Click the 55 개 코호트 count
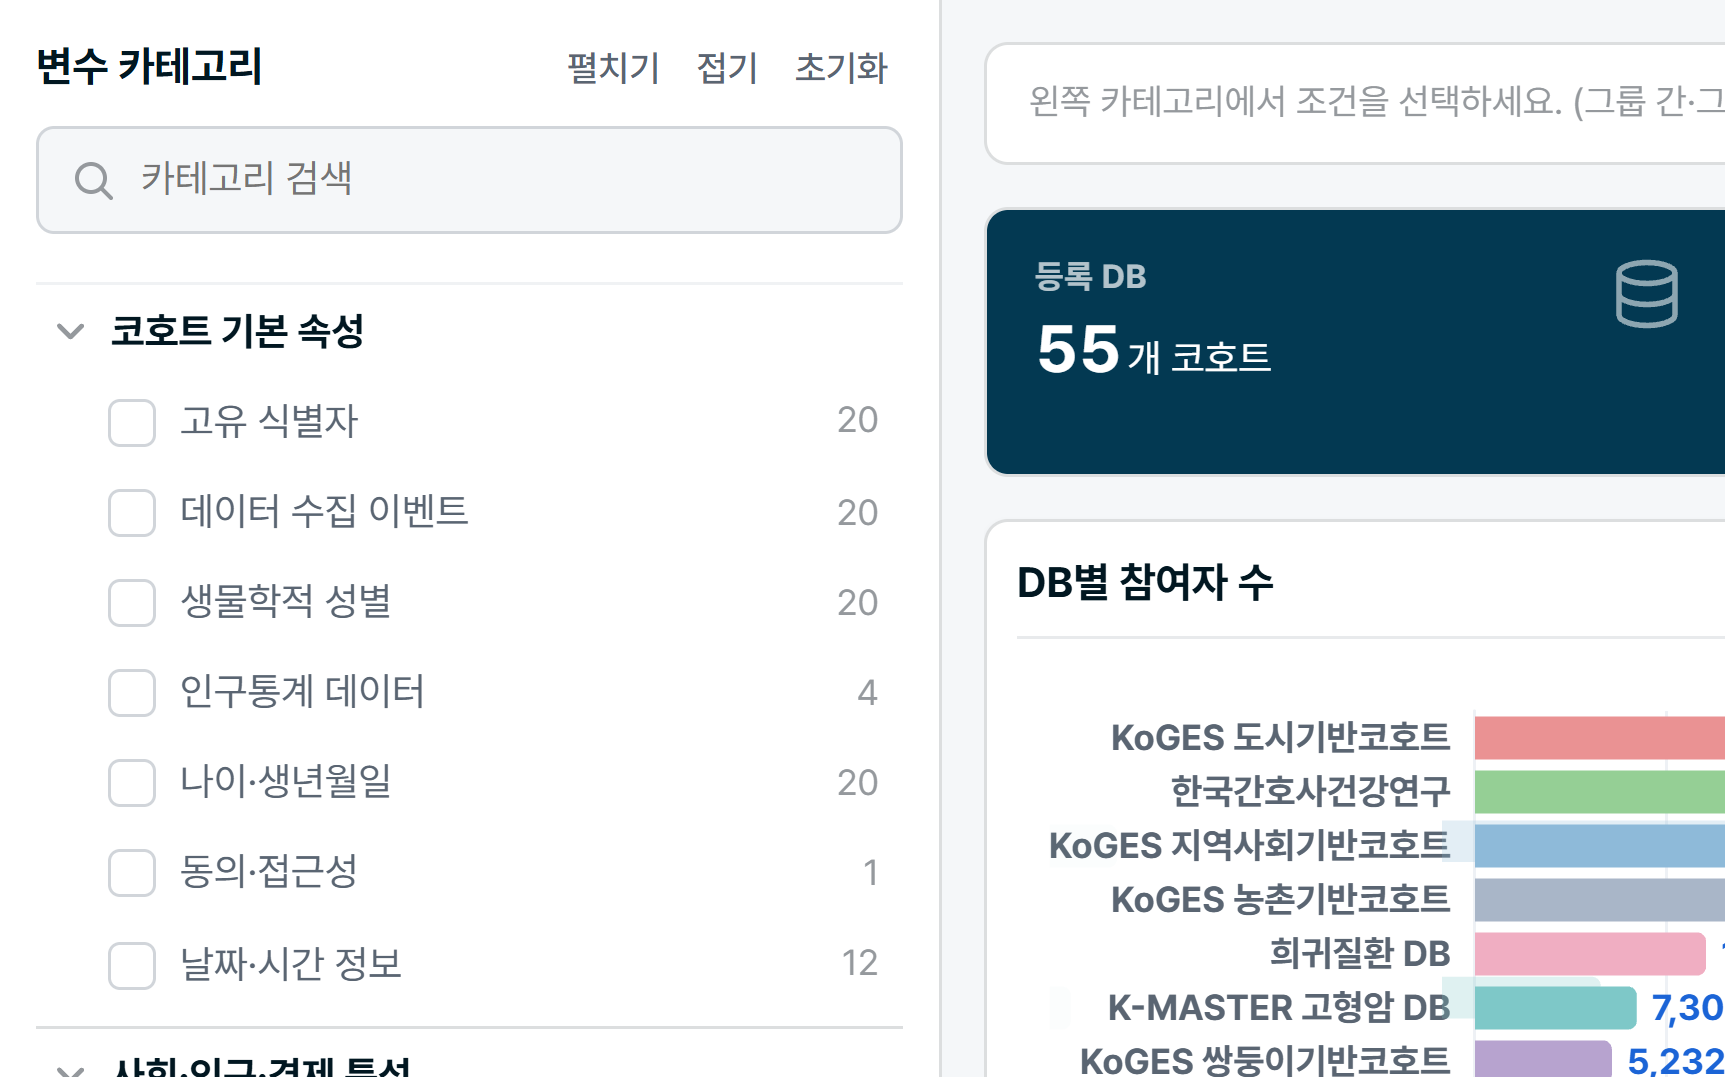Viewport: 1725px width, 1077px height. pyautogui.click(x=1154, y=350)
